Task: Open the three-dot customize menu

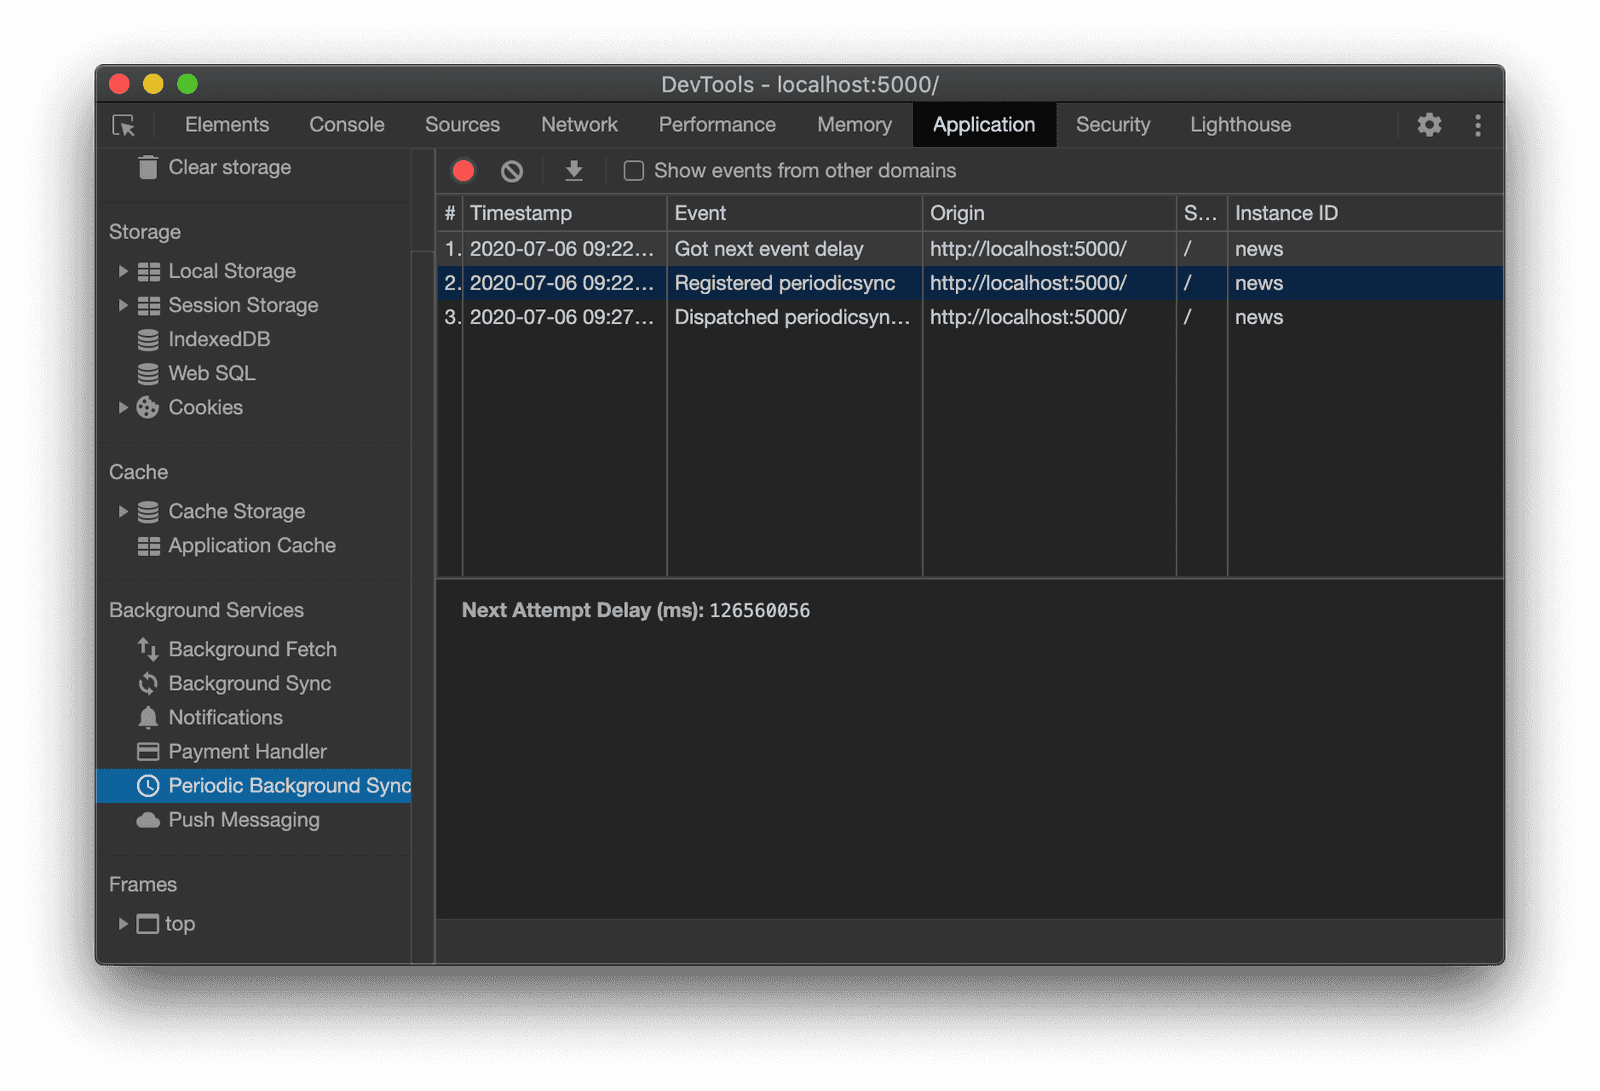Action: tap(1477, 125)
